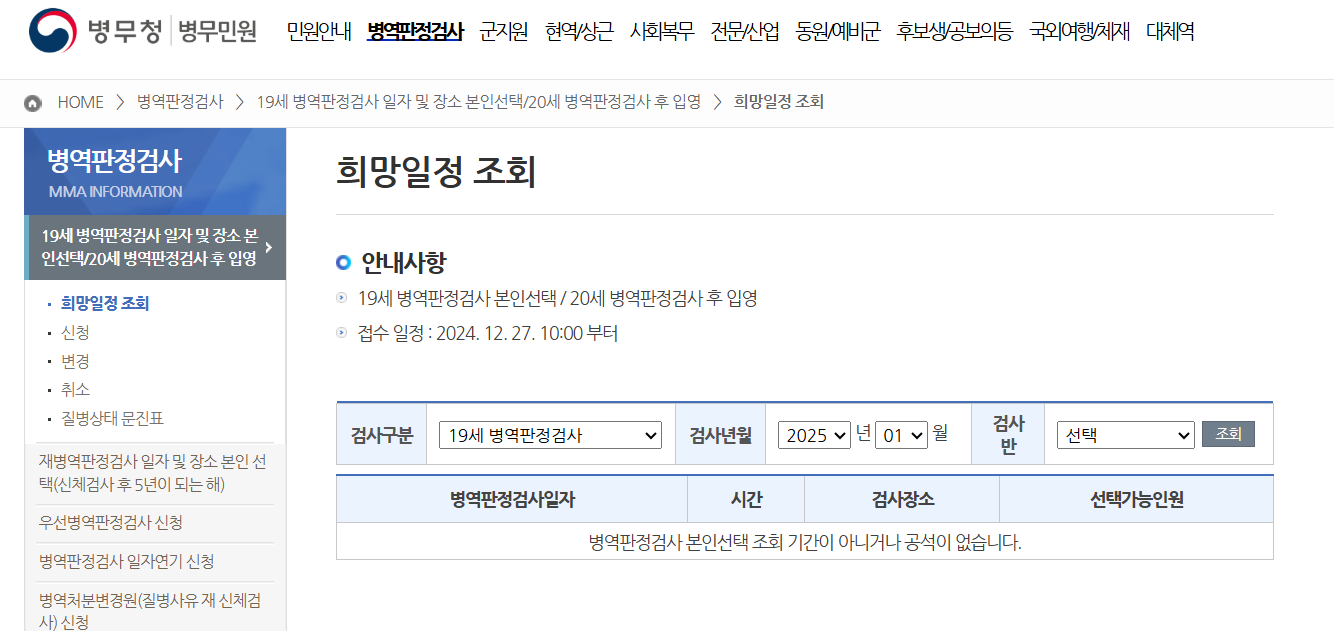Open the 검사구분 dropdown

click(550, 435)
